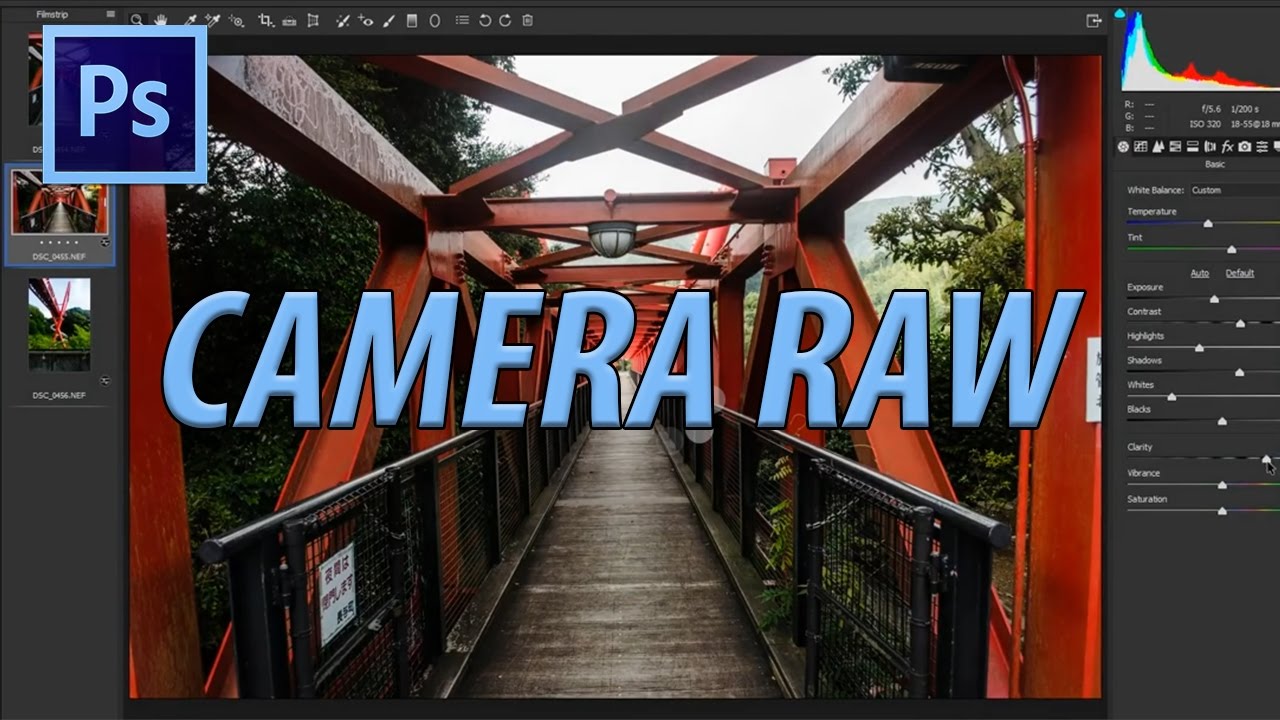Screen dimensions: 1280x720
Task: Click the 'Filmstrip' panel title
Action: (51, 15)
